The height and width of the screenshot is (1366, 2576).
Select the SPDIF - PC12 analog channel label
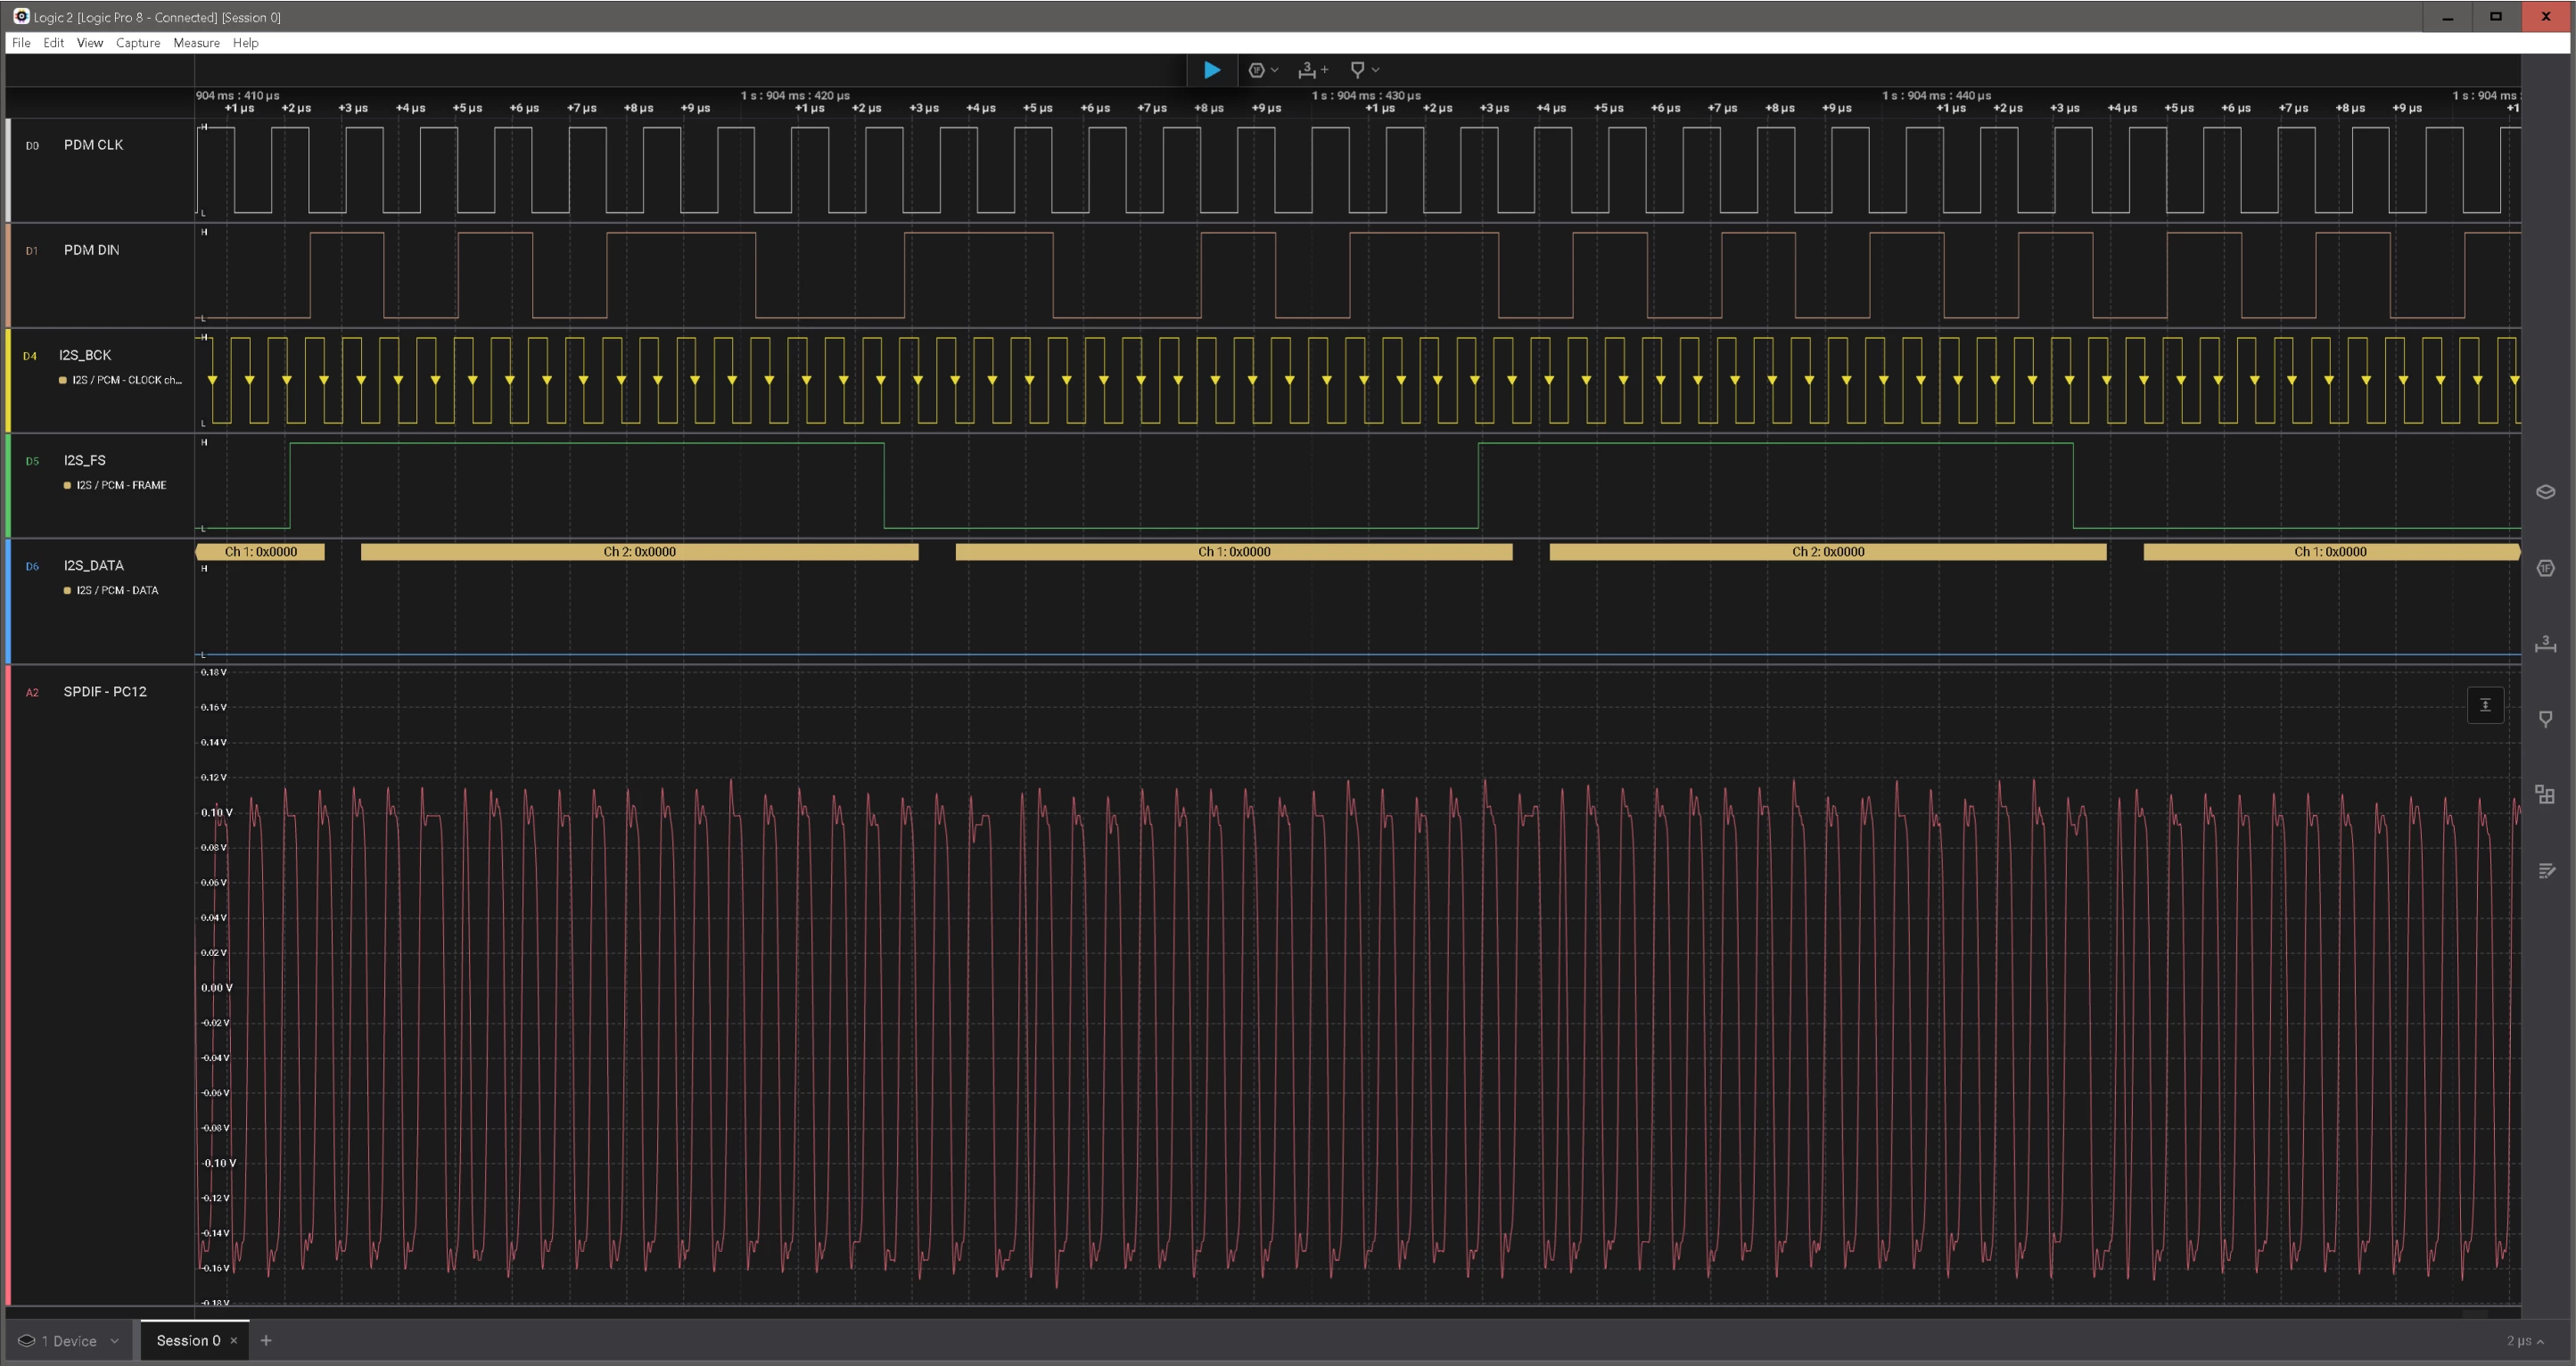[105, 691]
